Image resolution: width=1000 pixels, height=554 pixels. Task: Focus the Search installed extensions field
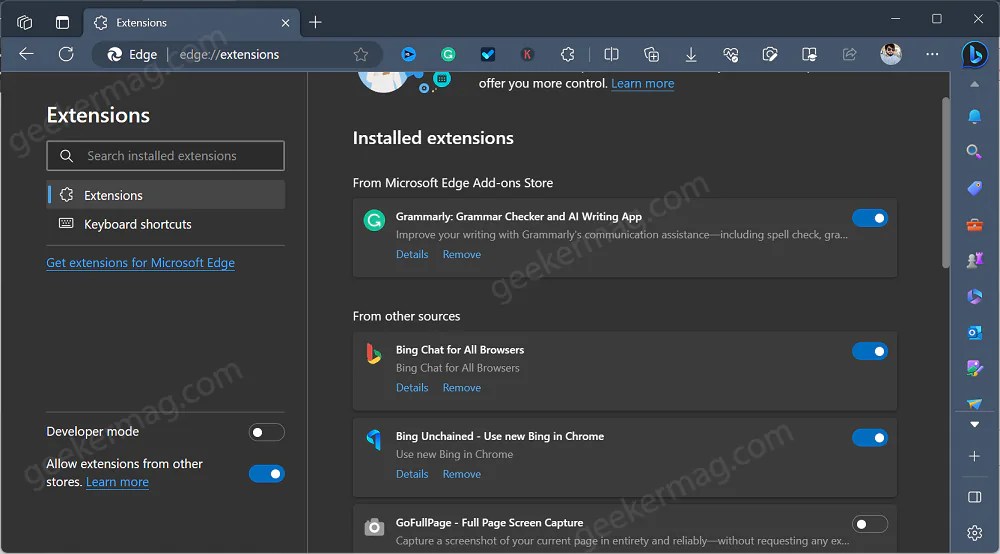coord(166,156)
